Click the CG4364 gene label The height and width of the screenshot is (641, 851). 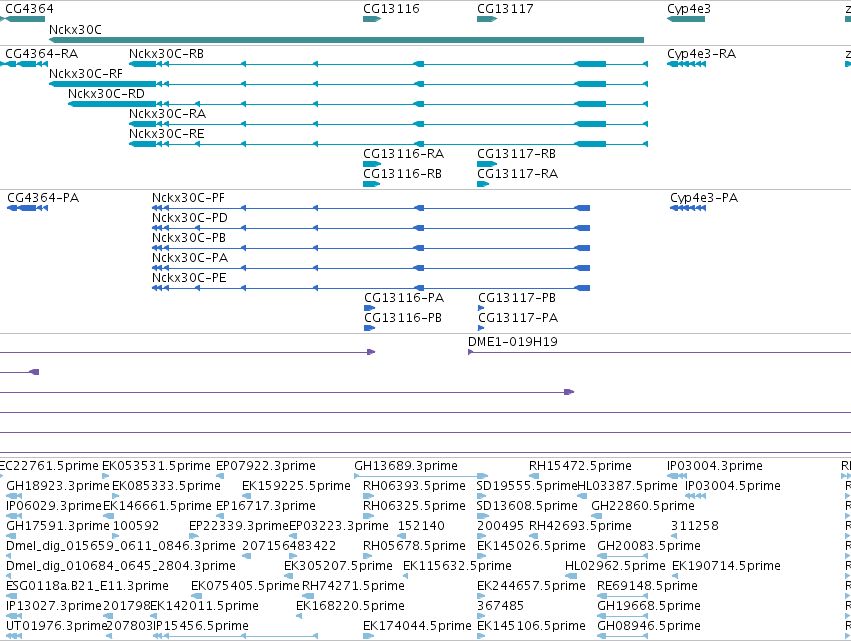pyautogui.click(x=29, y=9)
